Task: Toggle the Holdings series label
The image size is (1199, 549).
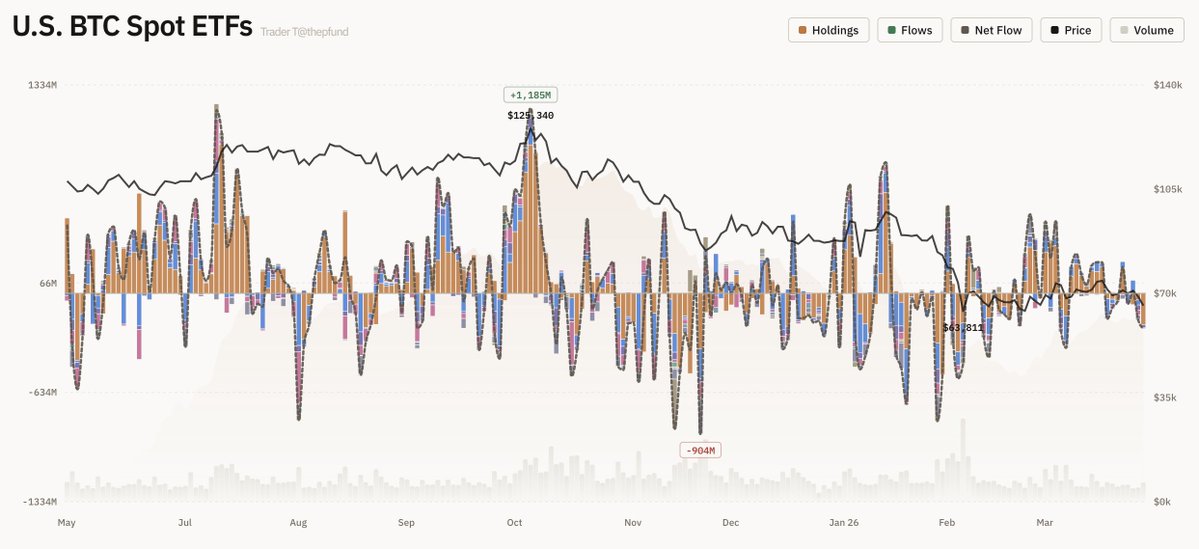Action: [835, 30]
